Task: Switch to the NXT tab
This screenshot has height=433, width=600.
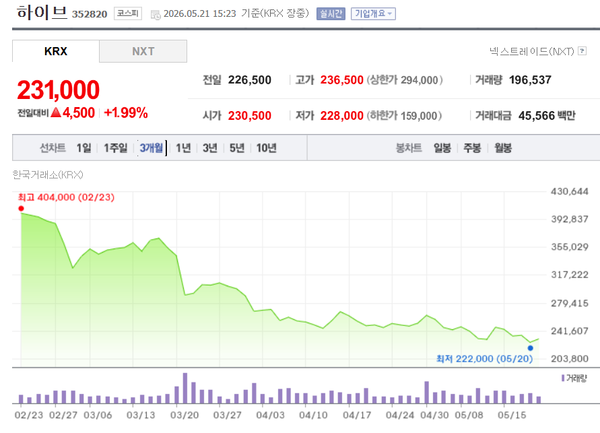Action: pos(143,51)
